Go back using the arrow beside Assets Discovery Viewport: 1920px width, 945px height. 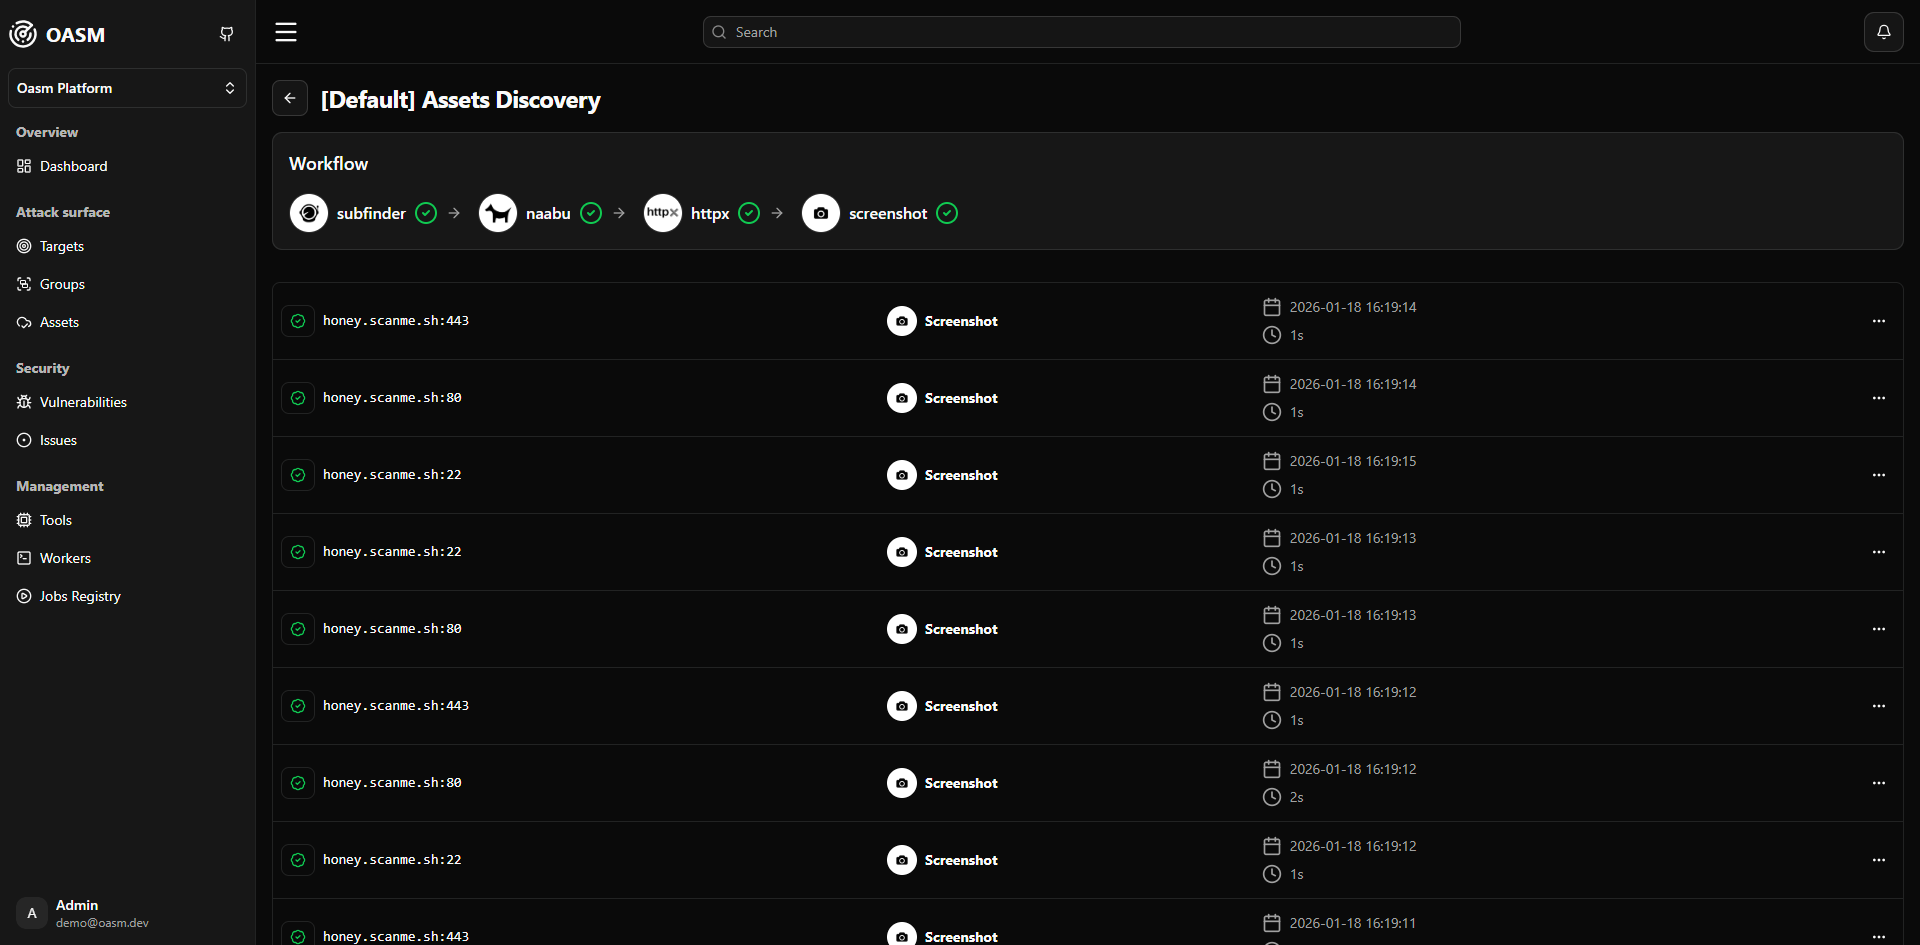click(290, 98)
